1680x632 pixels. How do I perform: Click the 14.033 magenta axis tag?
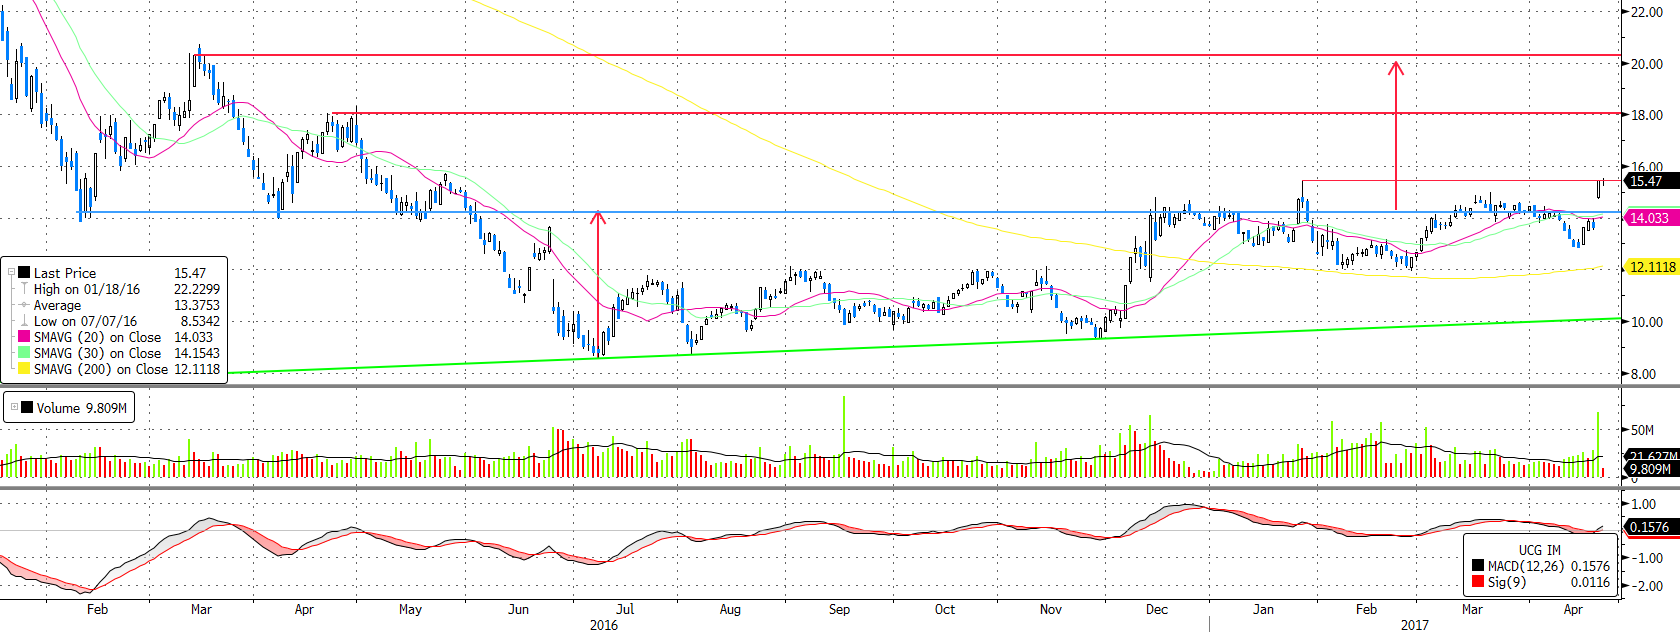point(1651,218)
